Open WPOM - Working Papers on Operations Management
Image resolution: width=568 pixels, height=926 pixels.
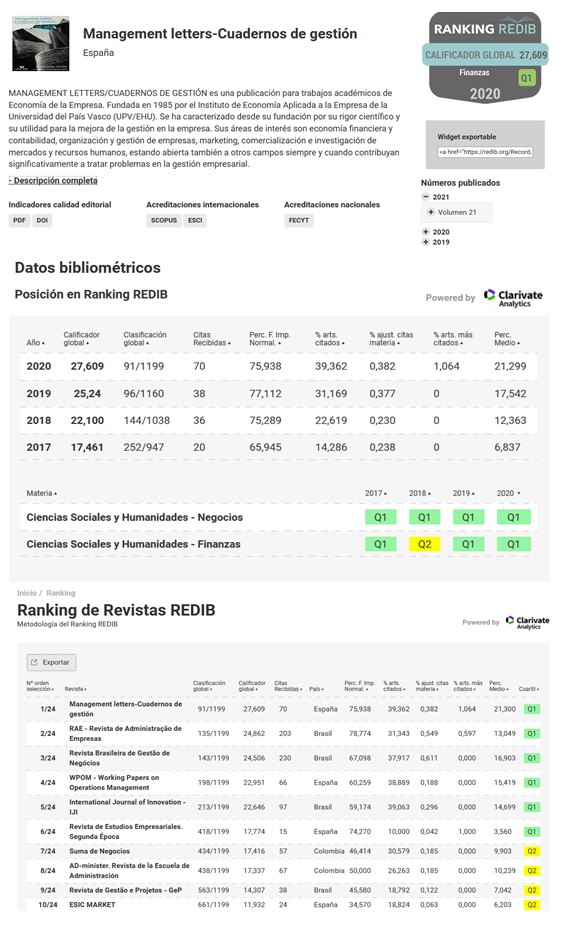pos(114,782)
